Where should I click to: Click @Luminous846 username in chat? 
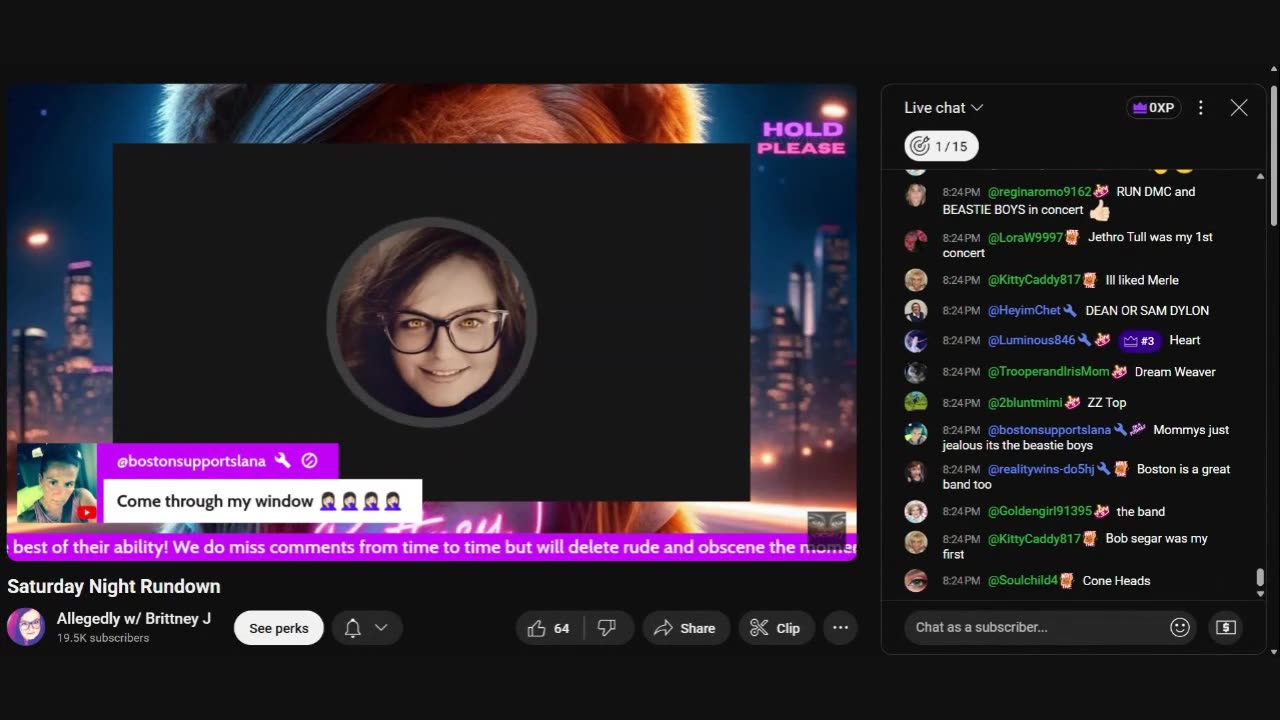click(1031, 341)
